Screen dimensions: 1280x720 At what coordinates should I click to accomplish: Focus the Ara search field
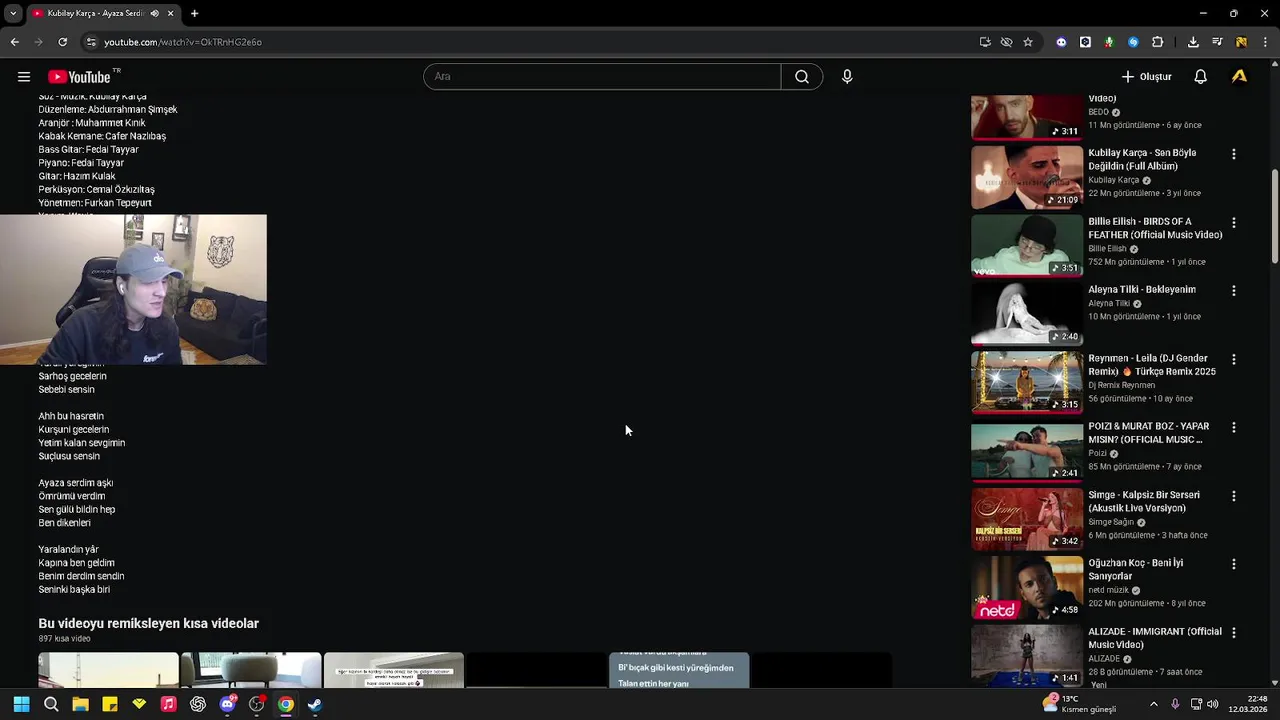click(x=602, y=77)
